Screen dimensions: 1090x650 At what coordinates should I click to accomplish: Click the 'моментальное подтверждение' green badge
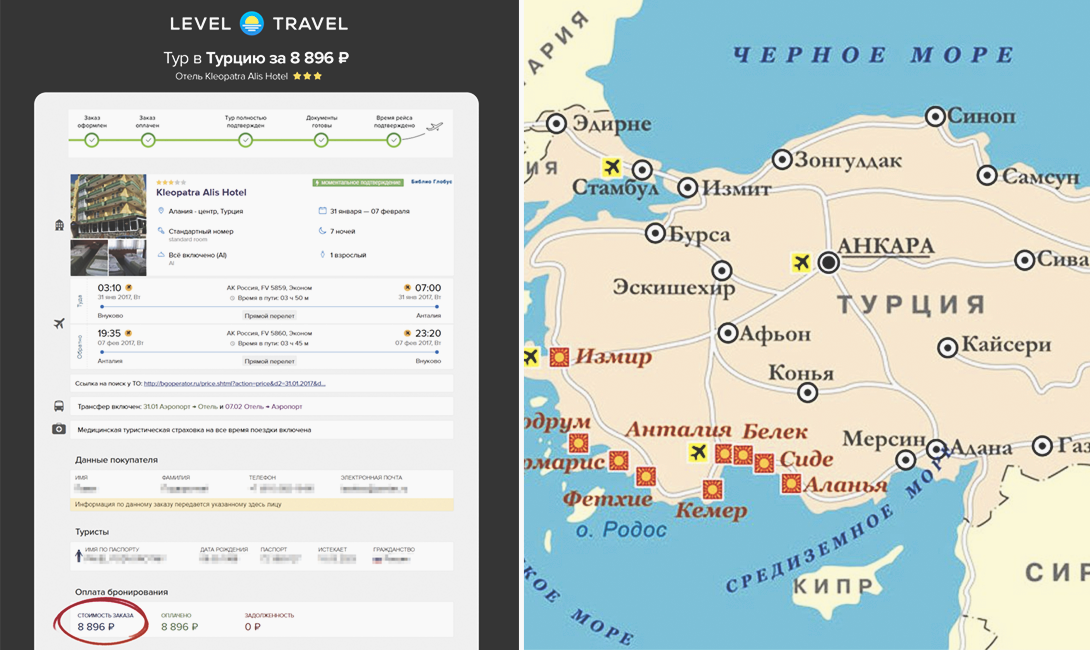pyautogui.click(x=358, y=183)
